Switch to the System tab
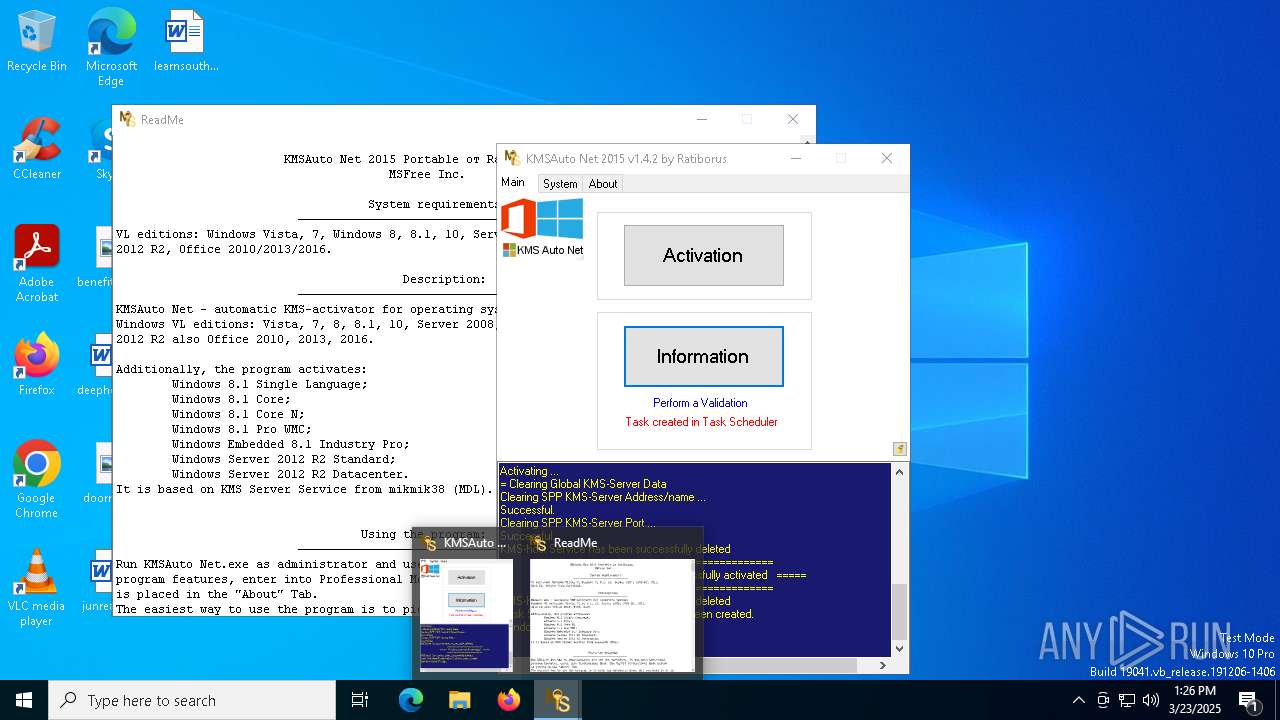The height and width of the screenshot is (720, 1280). (x=560, y=184)
